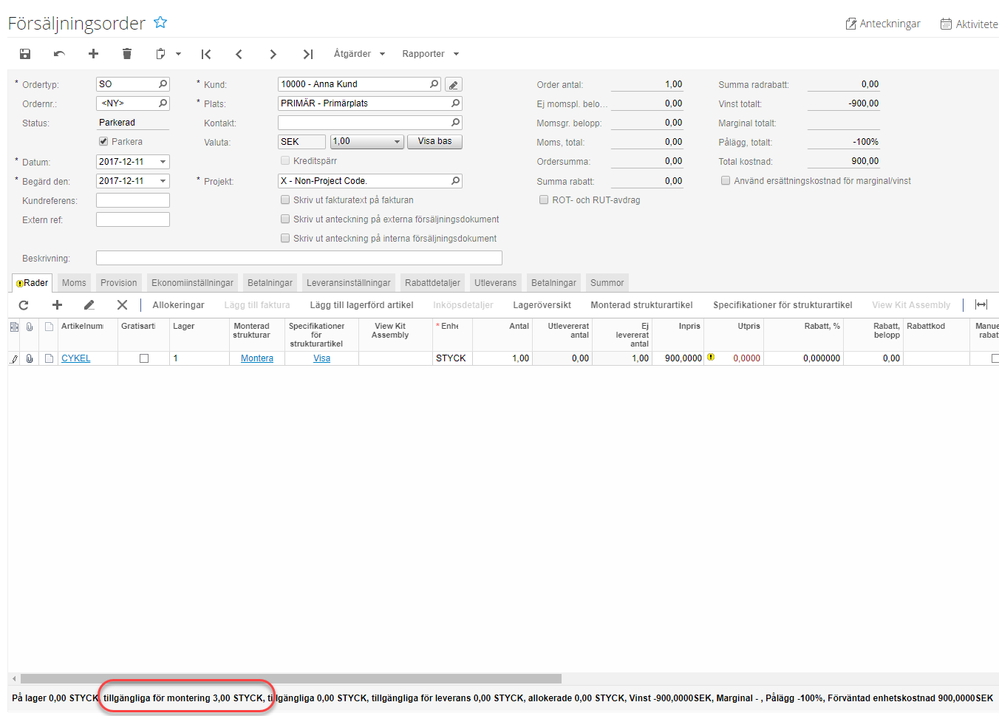Screen dimensions: 999x716
Task: Mark Försäljningsorder as favorite with star
Action: (161, 23)
